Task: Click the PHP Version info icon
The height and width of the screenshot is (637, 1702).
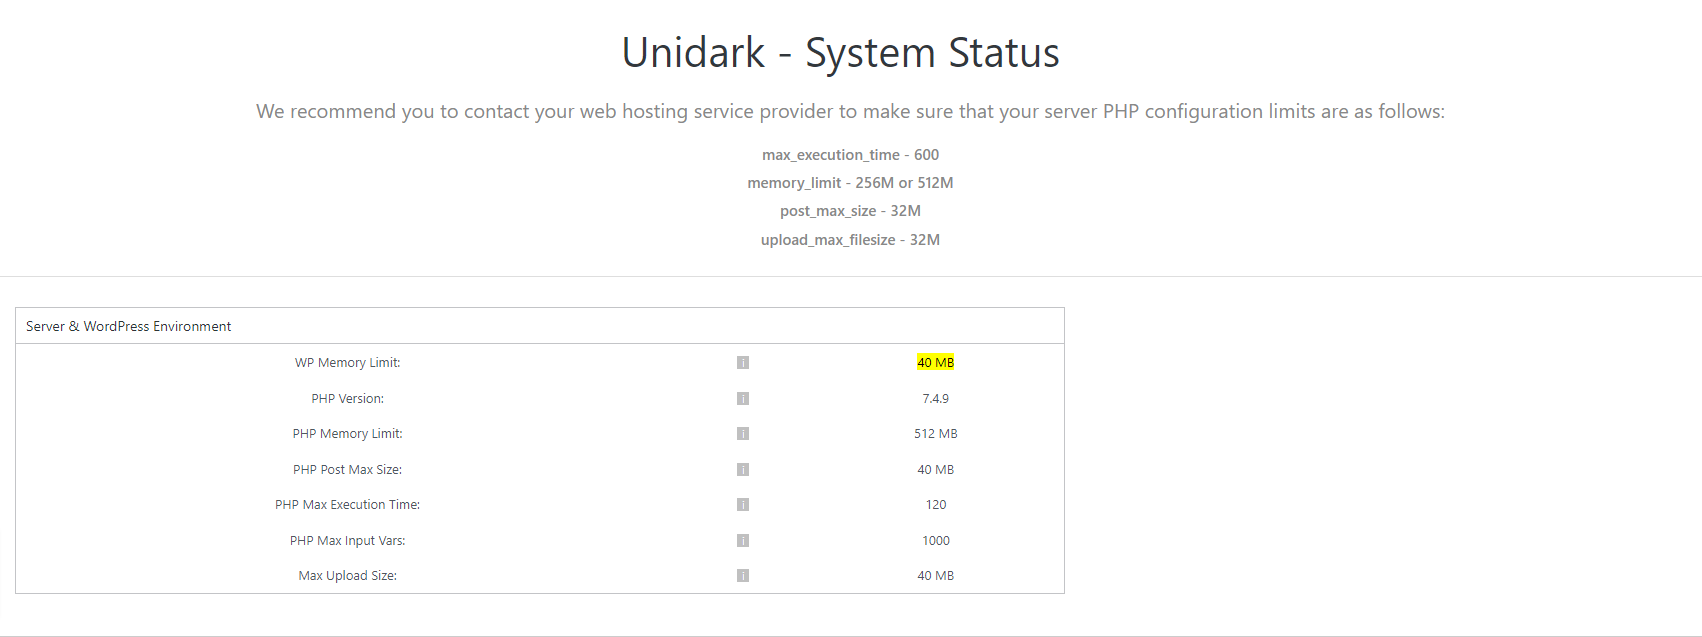Action: click(x=743, y=399)
